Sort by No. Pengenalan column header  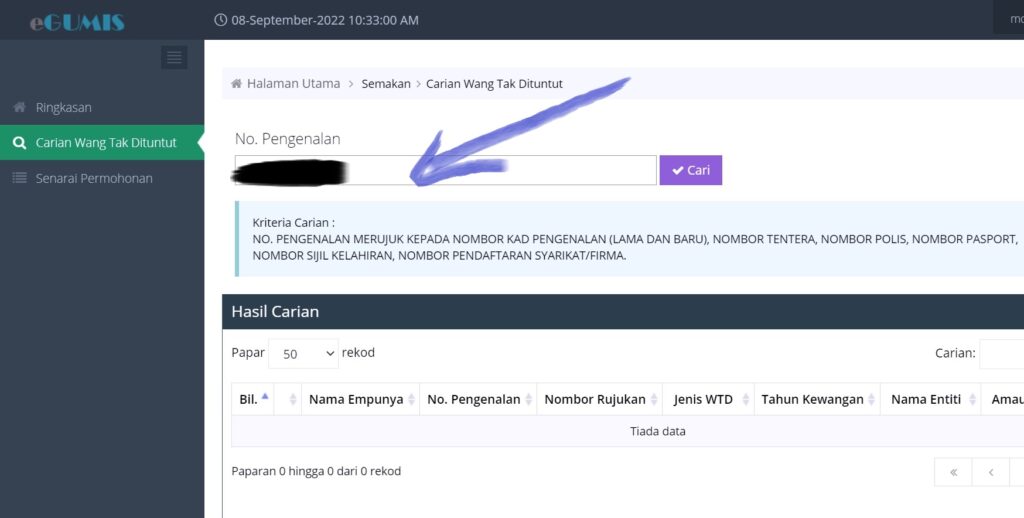tap(478, 399)
